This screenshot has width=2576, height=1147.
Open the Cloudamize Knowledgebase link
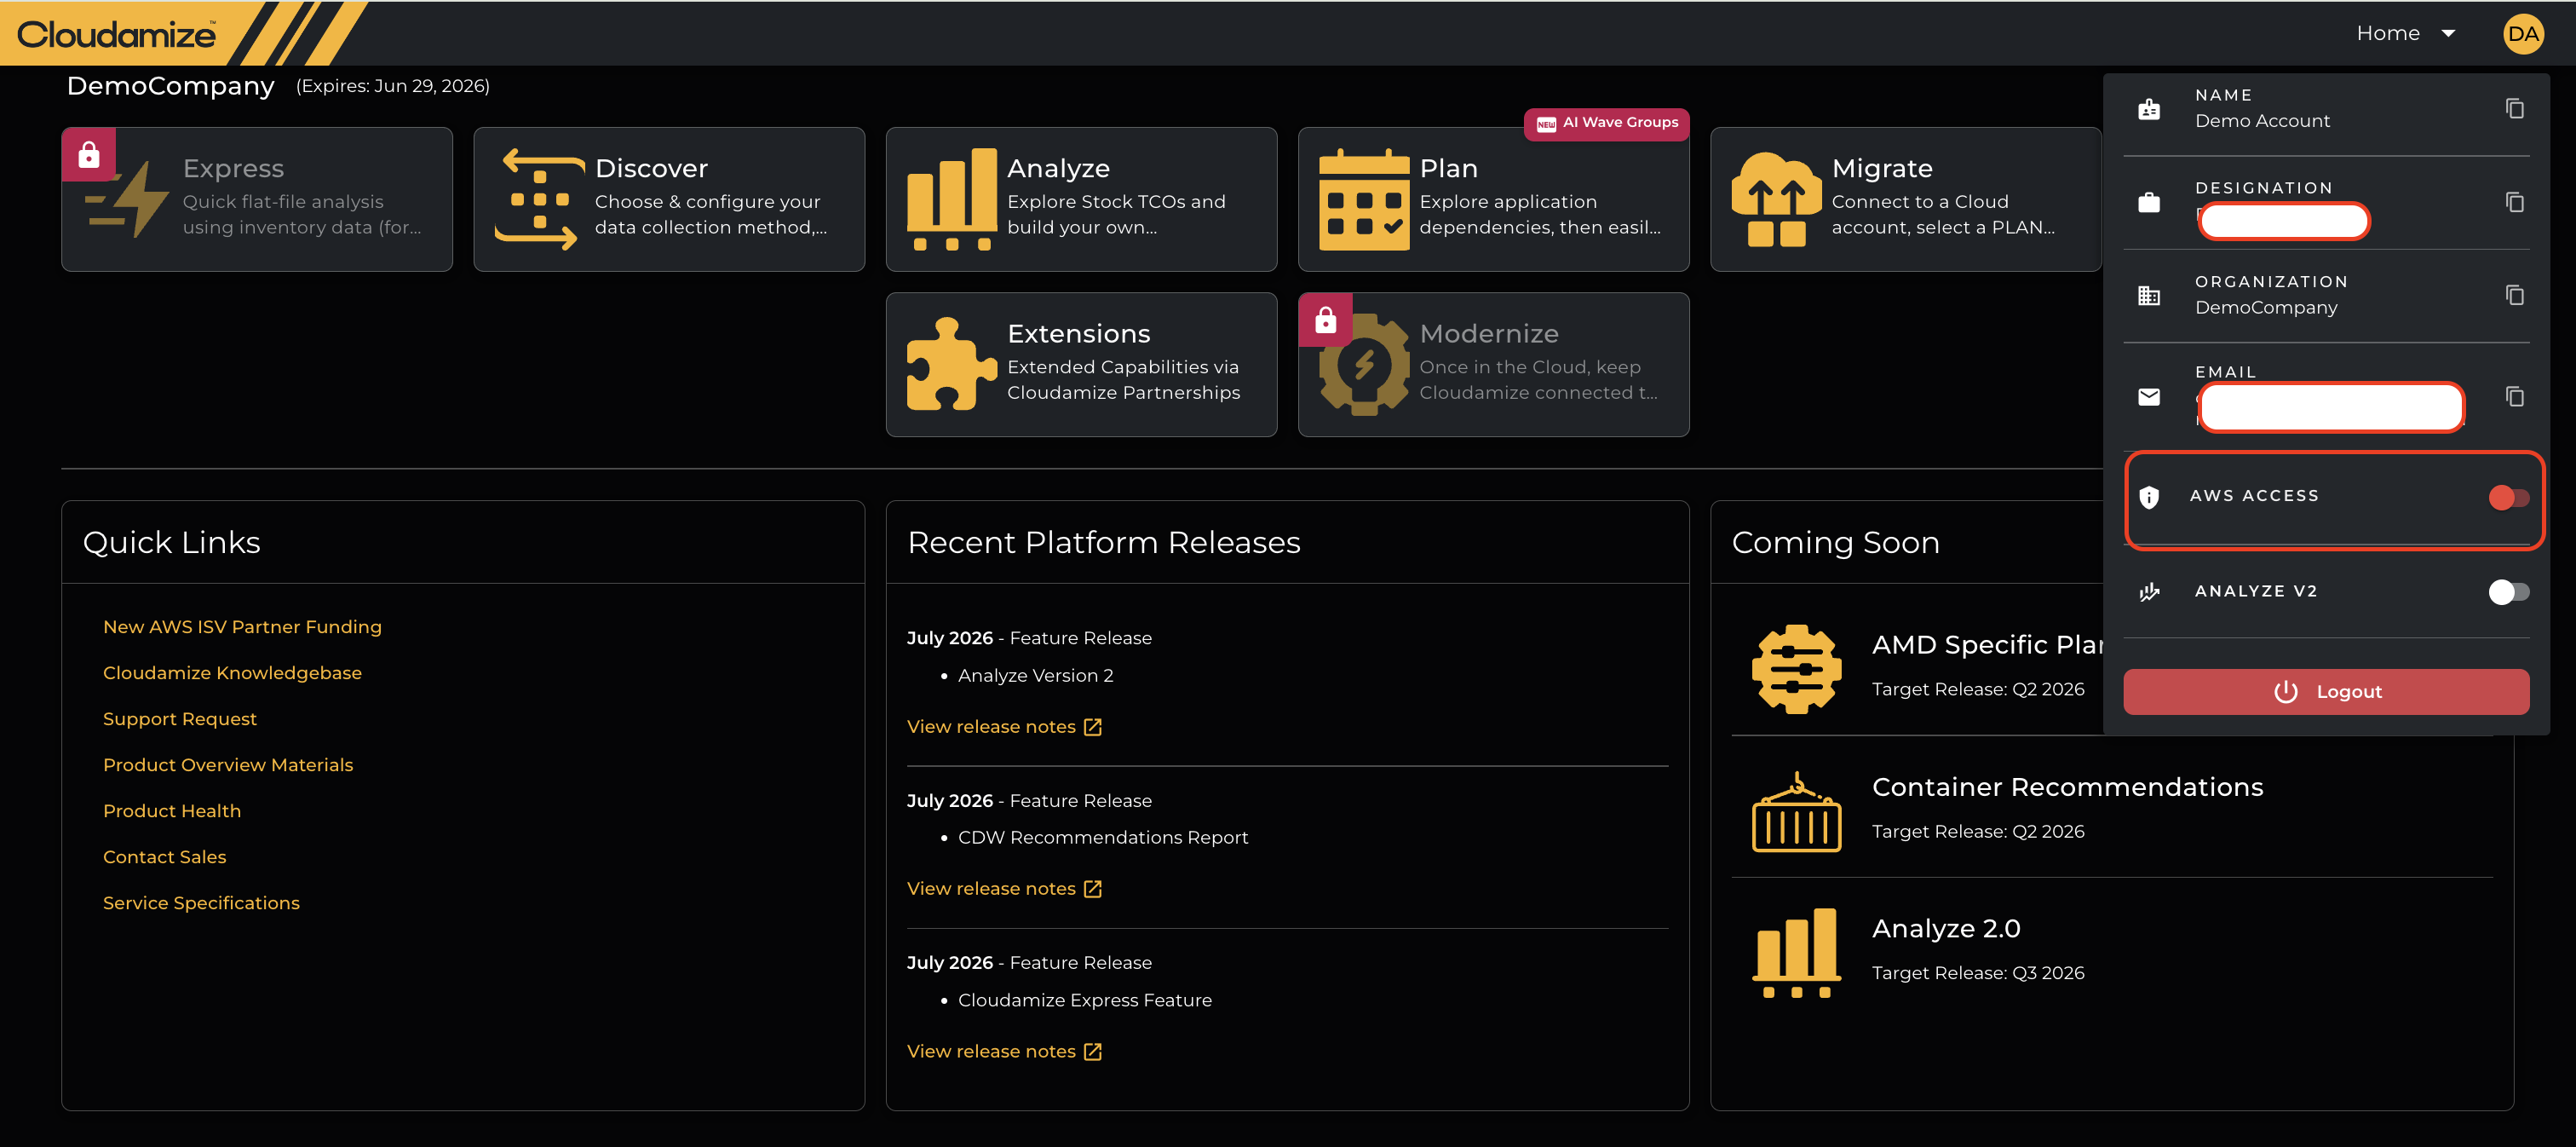coord(232,673)
